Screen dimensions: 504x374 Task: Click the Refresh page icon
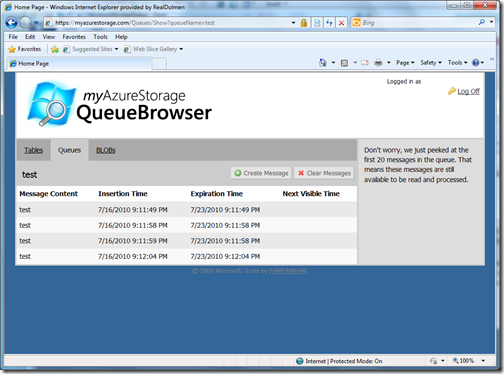(329, 23)
